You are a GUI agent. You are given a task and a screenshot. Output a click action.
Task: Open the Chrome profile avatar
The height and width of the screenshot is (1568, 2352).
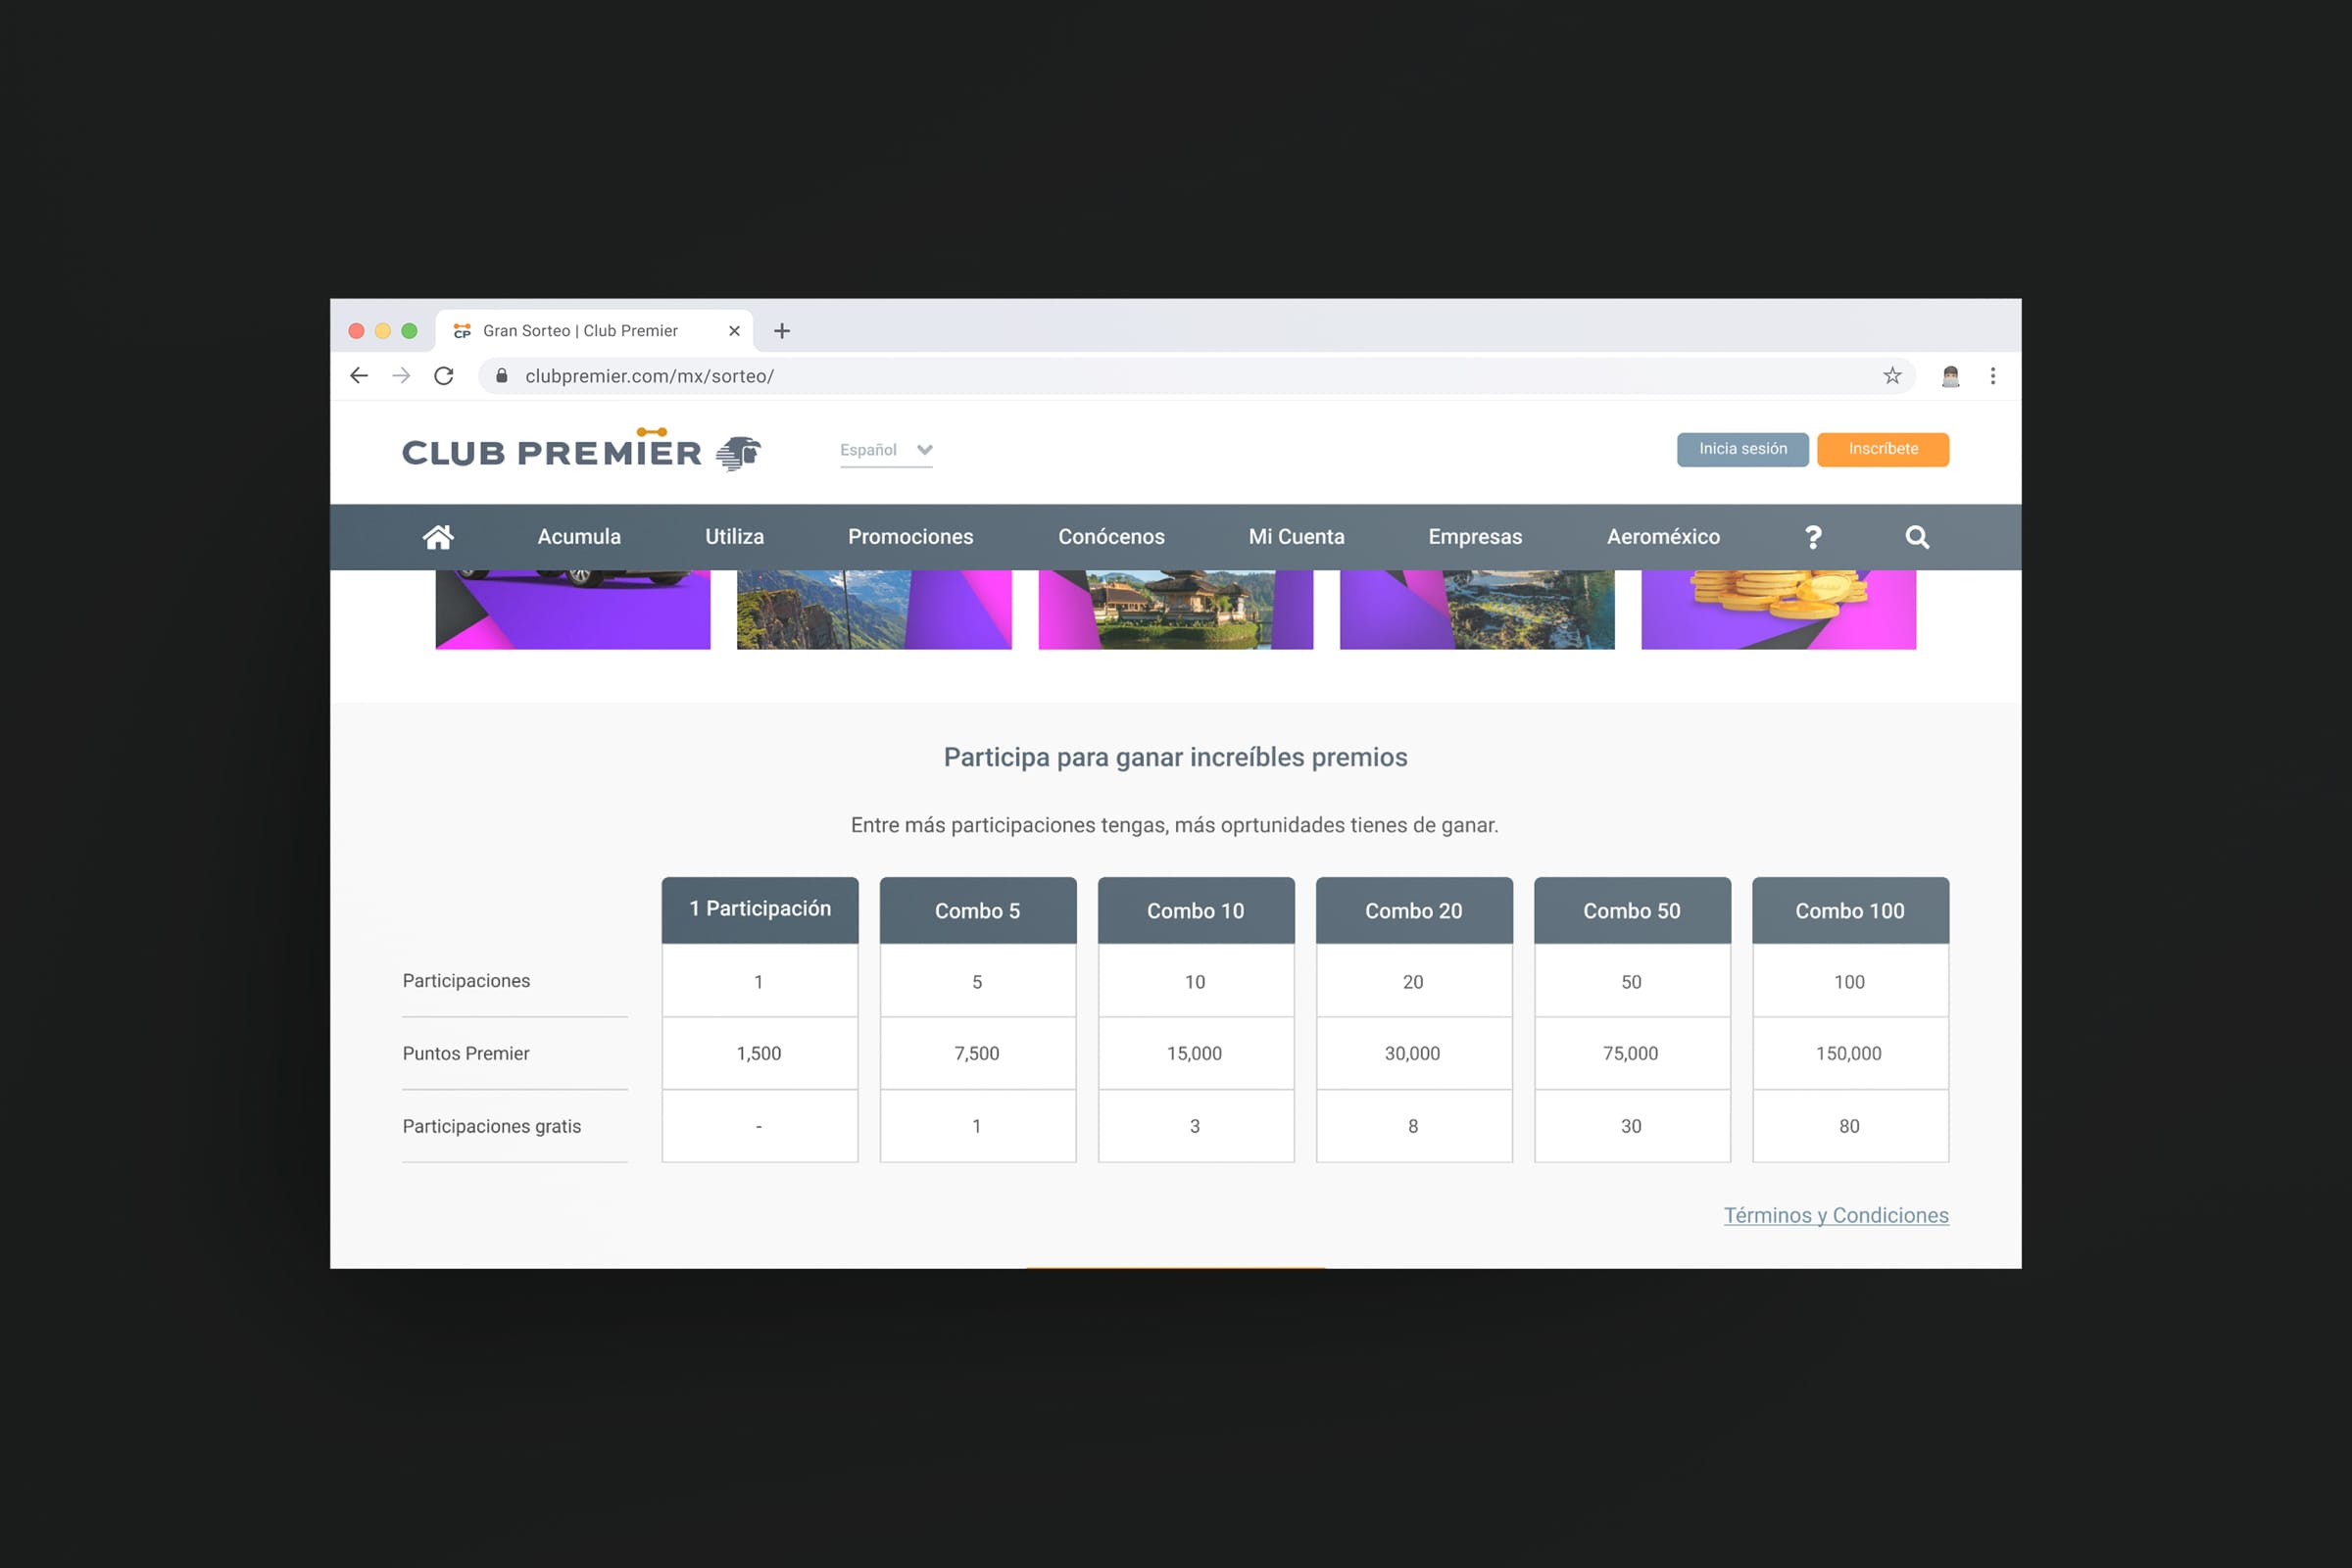coord(1950,376)
